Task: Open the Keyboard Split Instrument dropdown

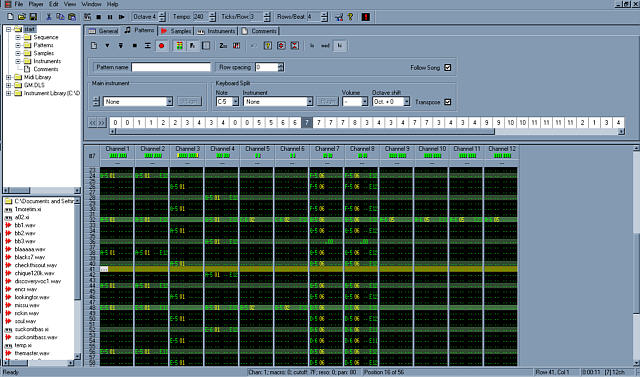Action: (x=310, y=101)
